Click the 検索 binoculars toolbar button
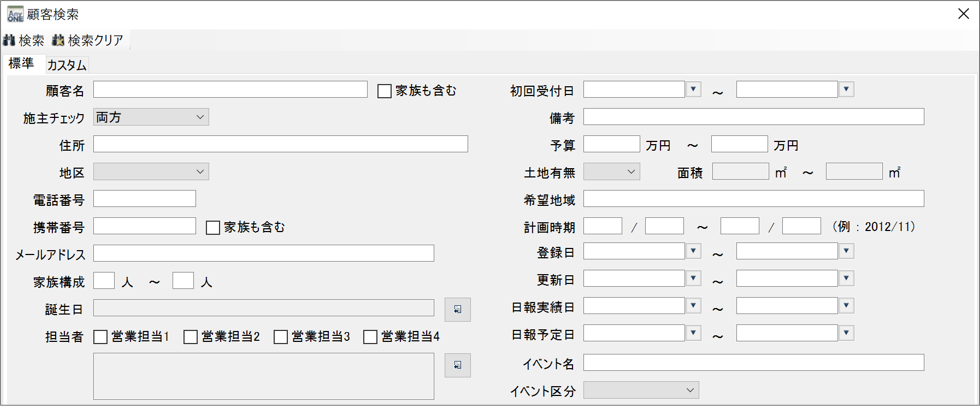 point(24,41)
